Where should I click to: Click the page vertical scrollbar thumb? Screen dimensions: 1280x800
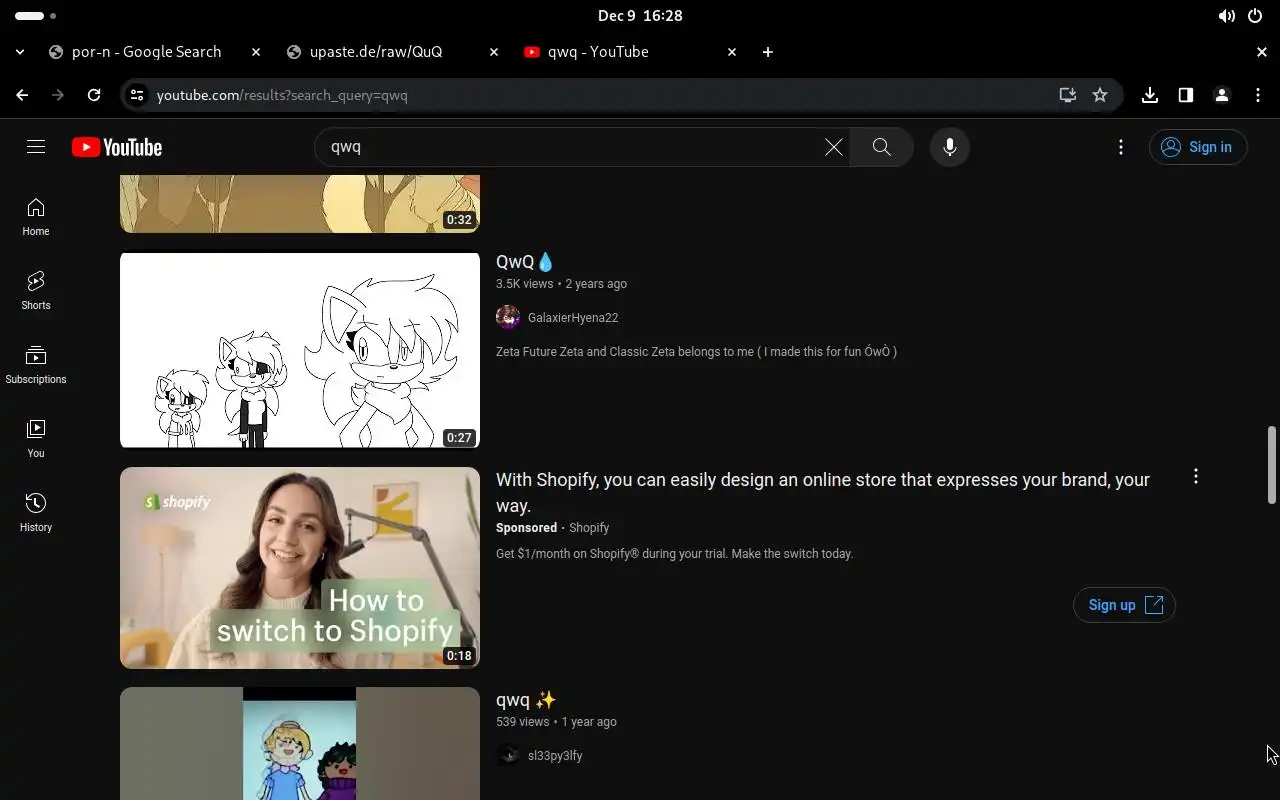[x=1272, y=465]
